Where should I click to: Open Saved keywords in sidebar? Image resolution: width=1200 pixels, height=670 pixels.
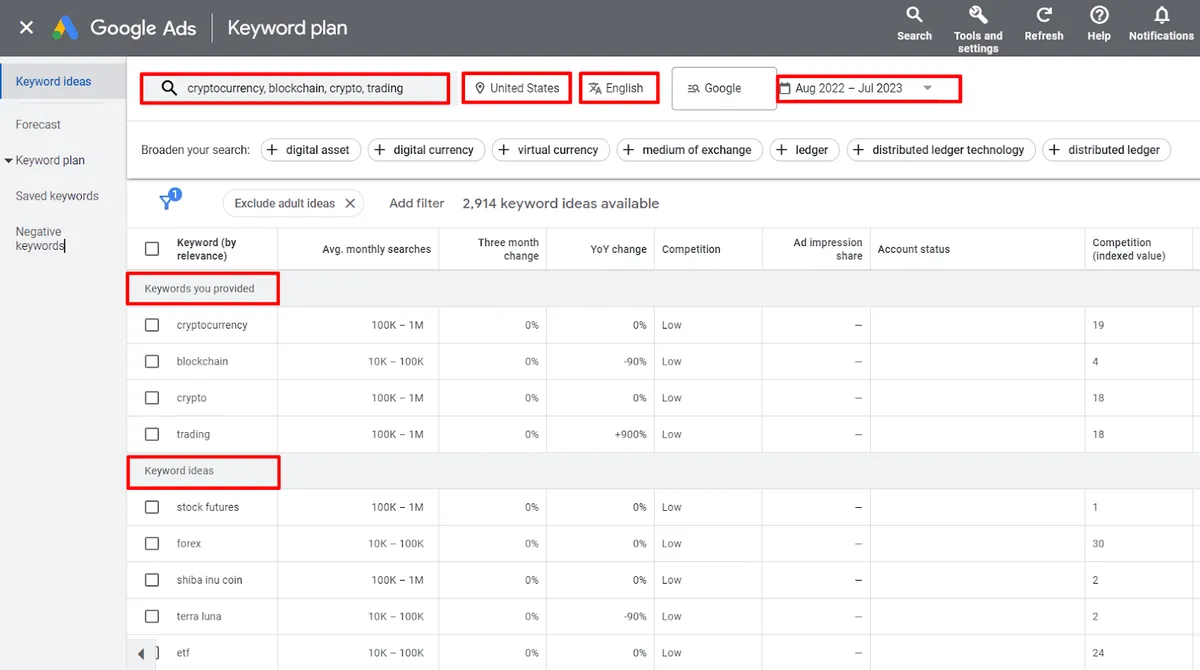[x=57, y=196]
